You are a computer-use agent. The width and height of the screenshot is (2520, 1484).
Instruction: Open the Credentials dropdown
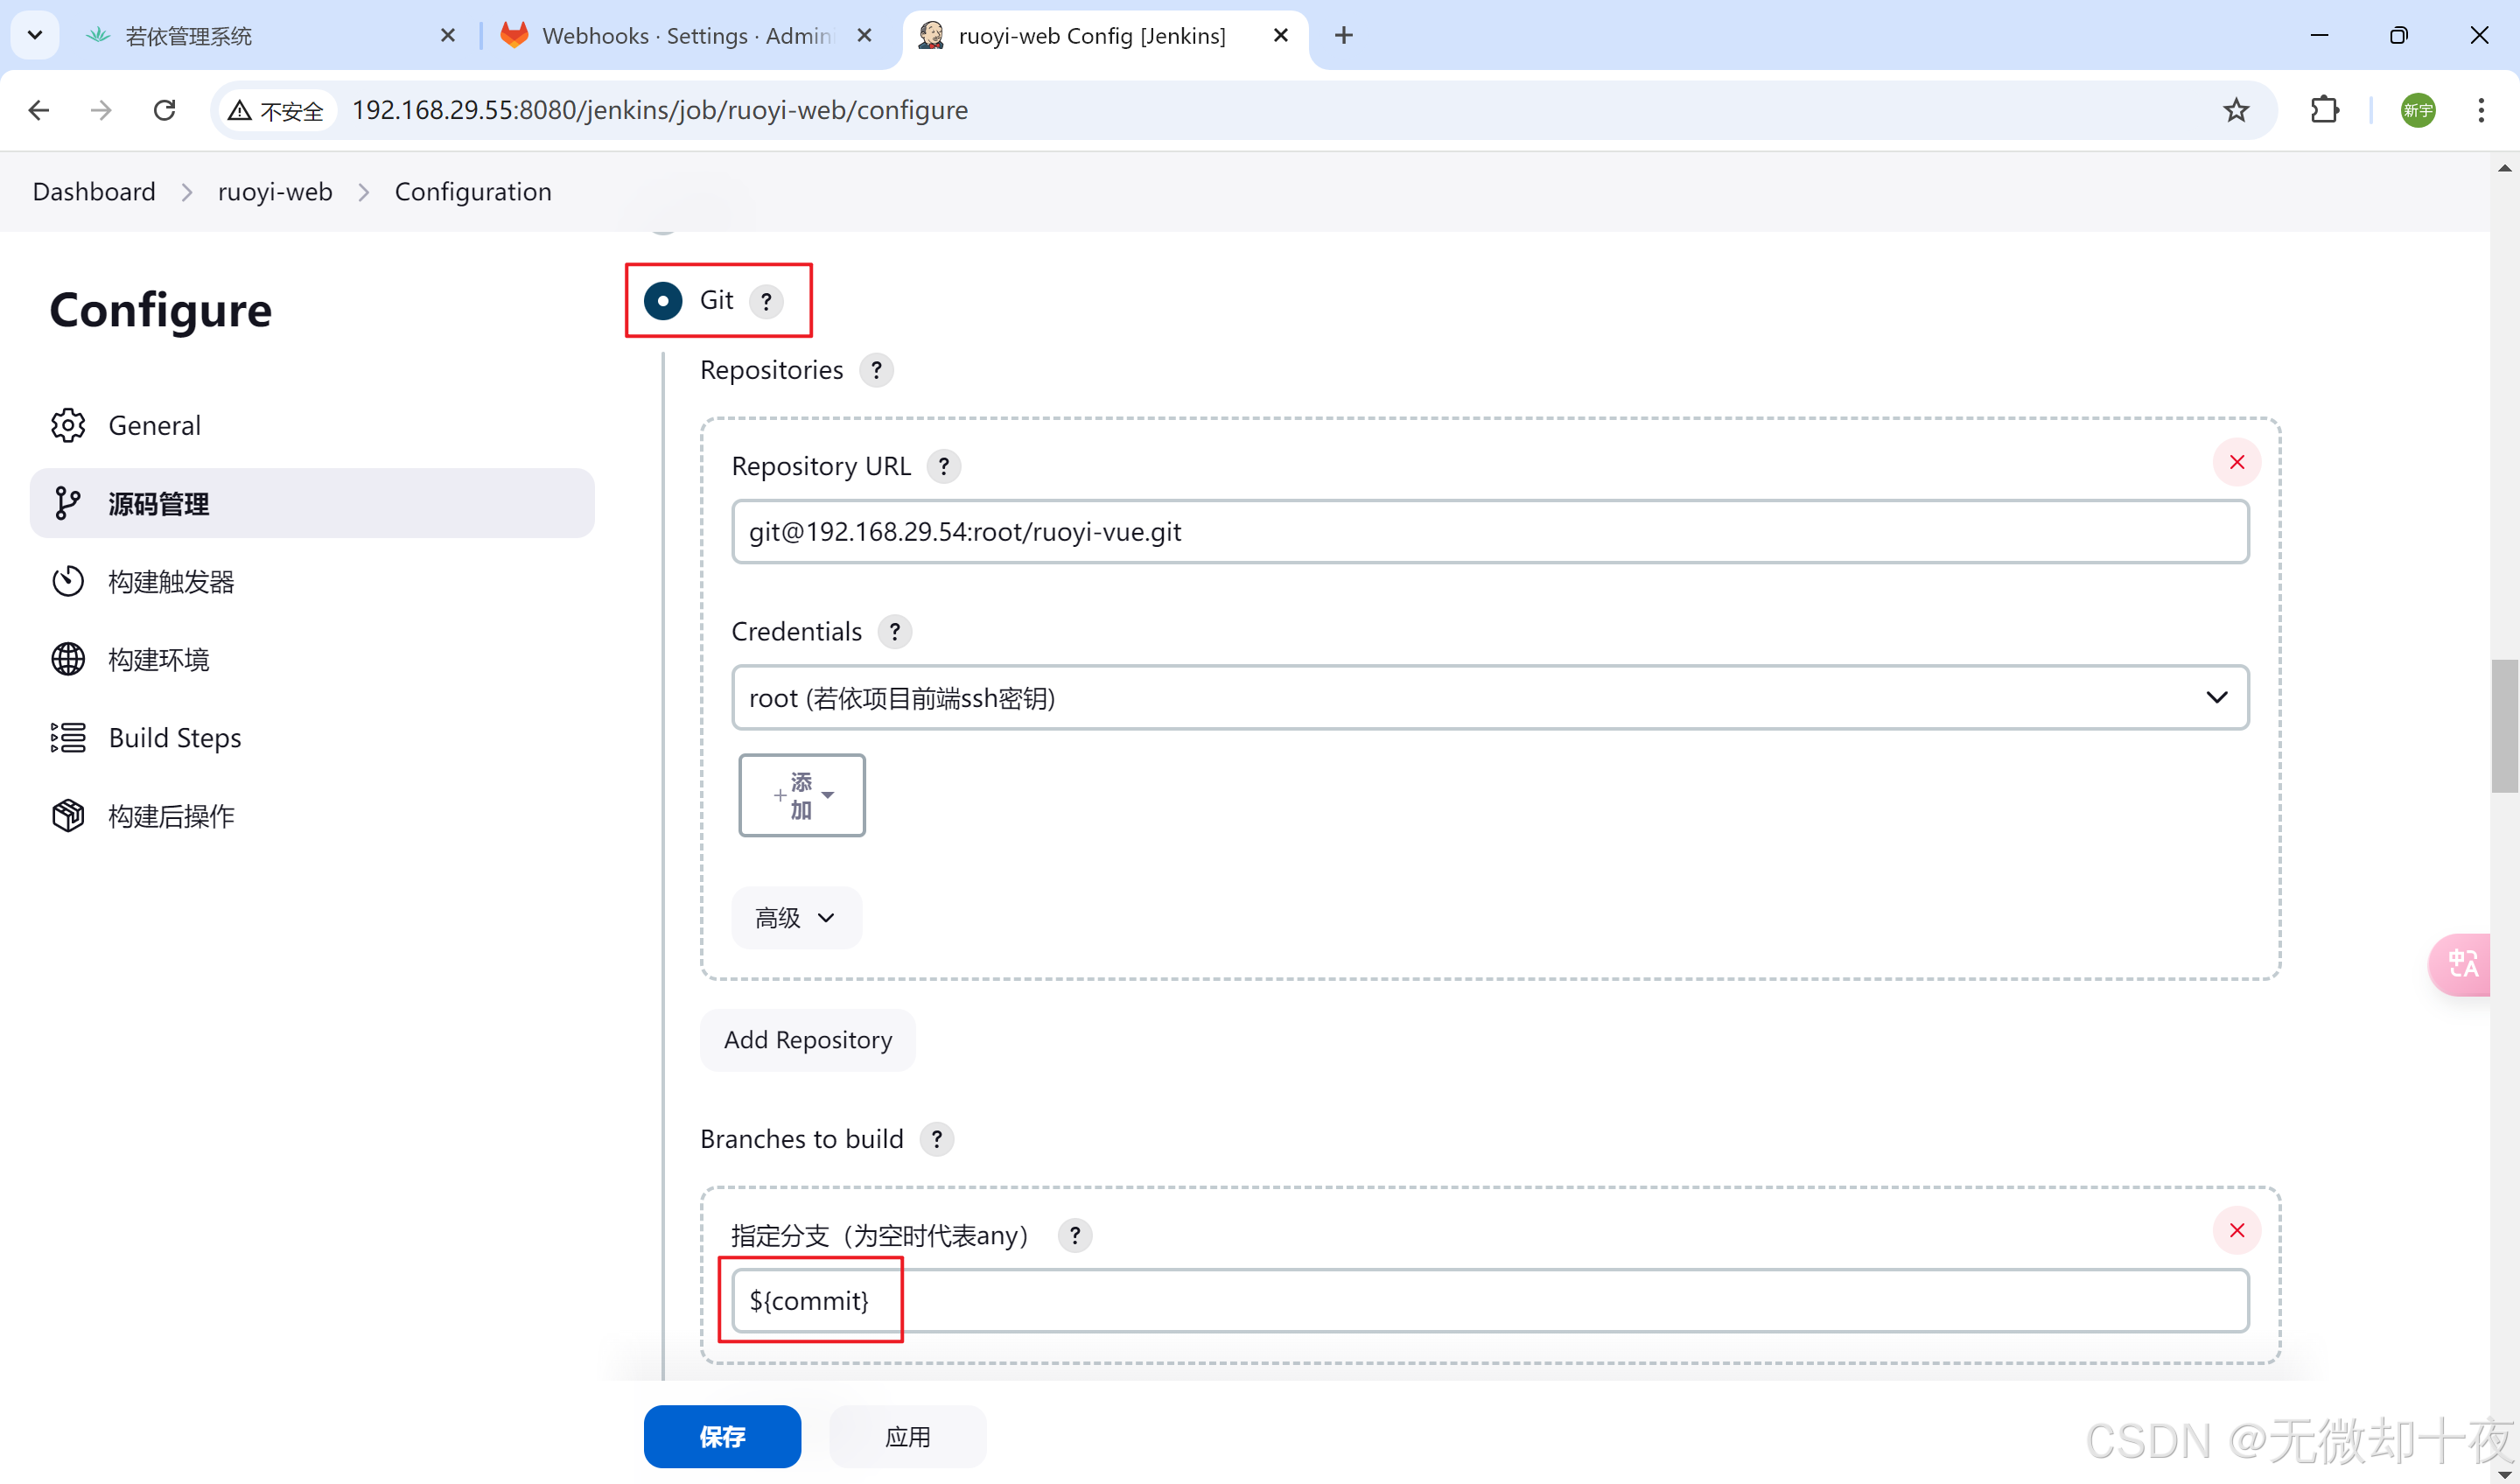[x=1489, y=698]
